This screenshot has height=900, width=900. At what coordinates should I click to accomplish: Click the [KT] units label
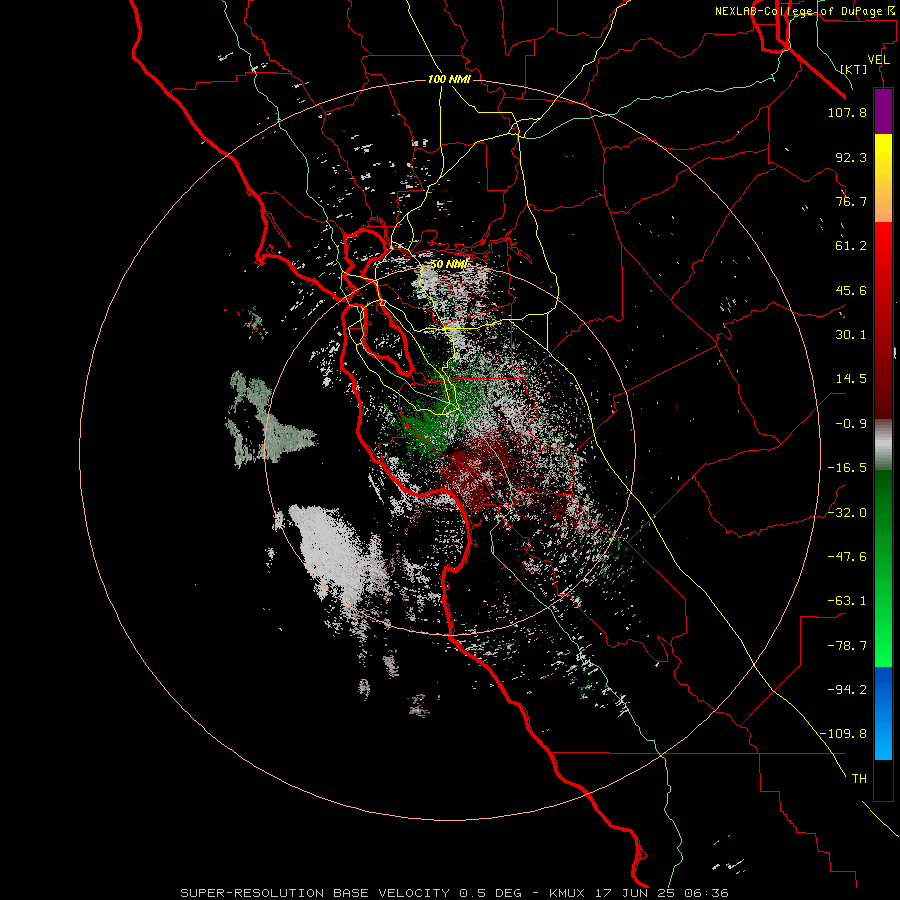point(854,69)
